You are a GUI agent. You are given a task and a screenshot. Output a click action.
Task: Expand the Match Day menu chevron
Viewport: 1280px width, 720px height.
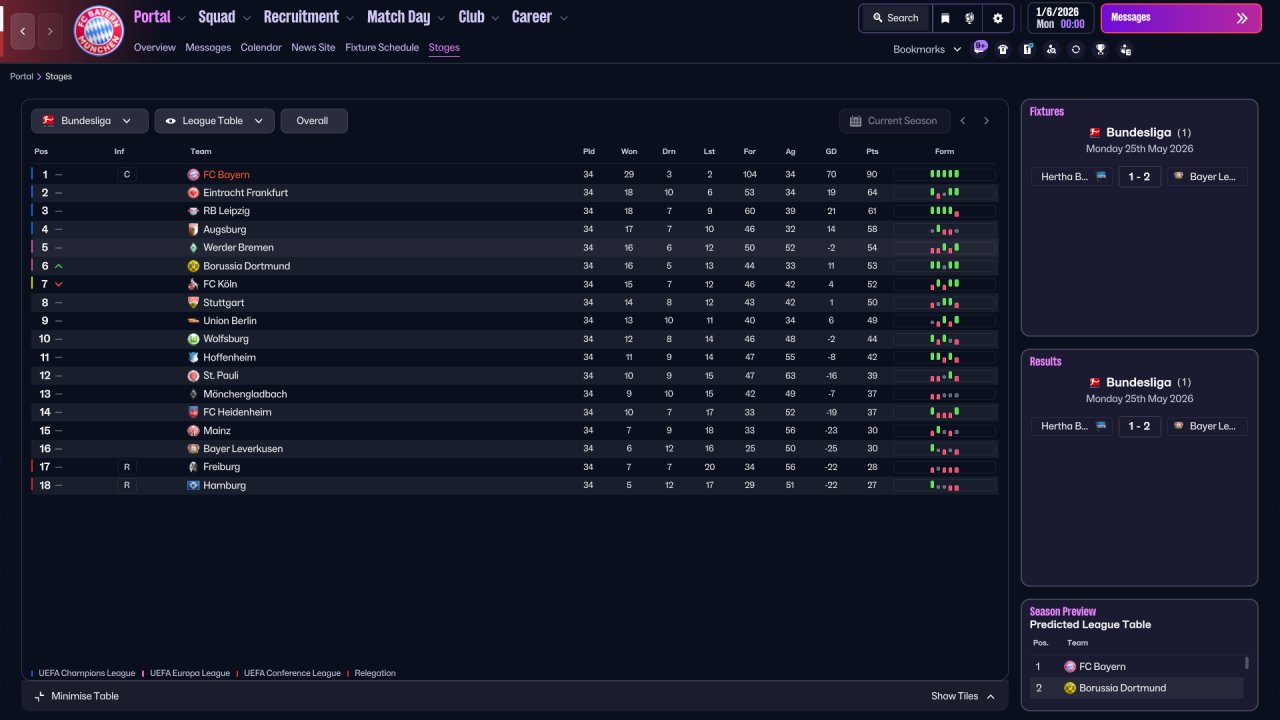pos(441,18)
